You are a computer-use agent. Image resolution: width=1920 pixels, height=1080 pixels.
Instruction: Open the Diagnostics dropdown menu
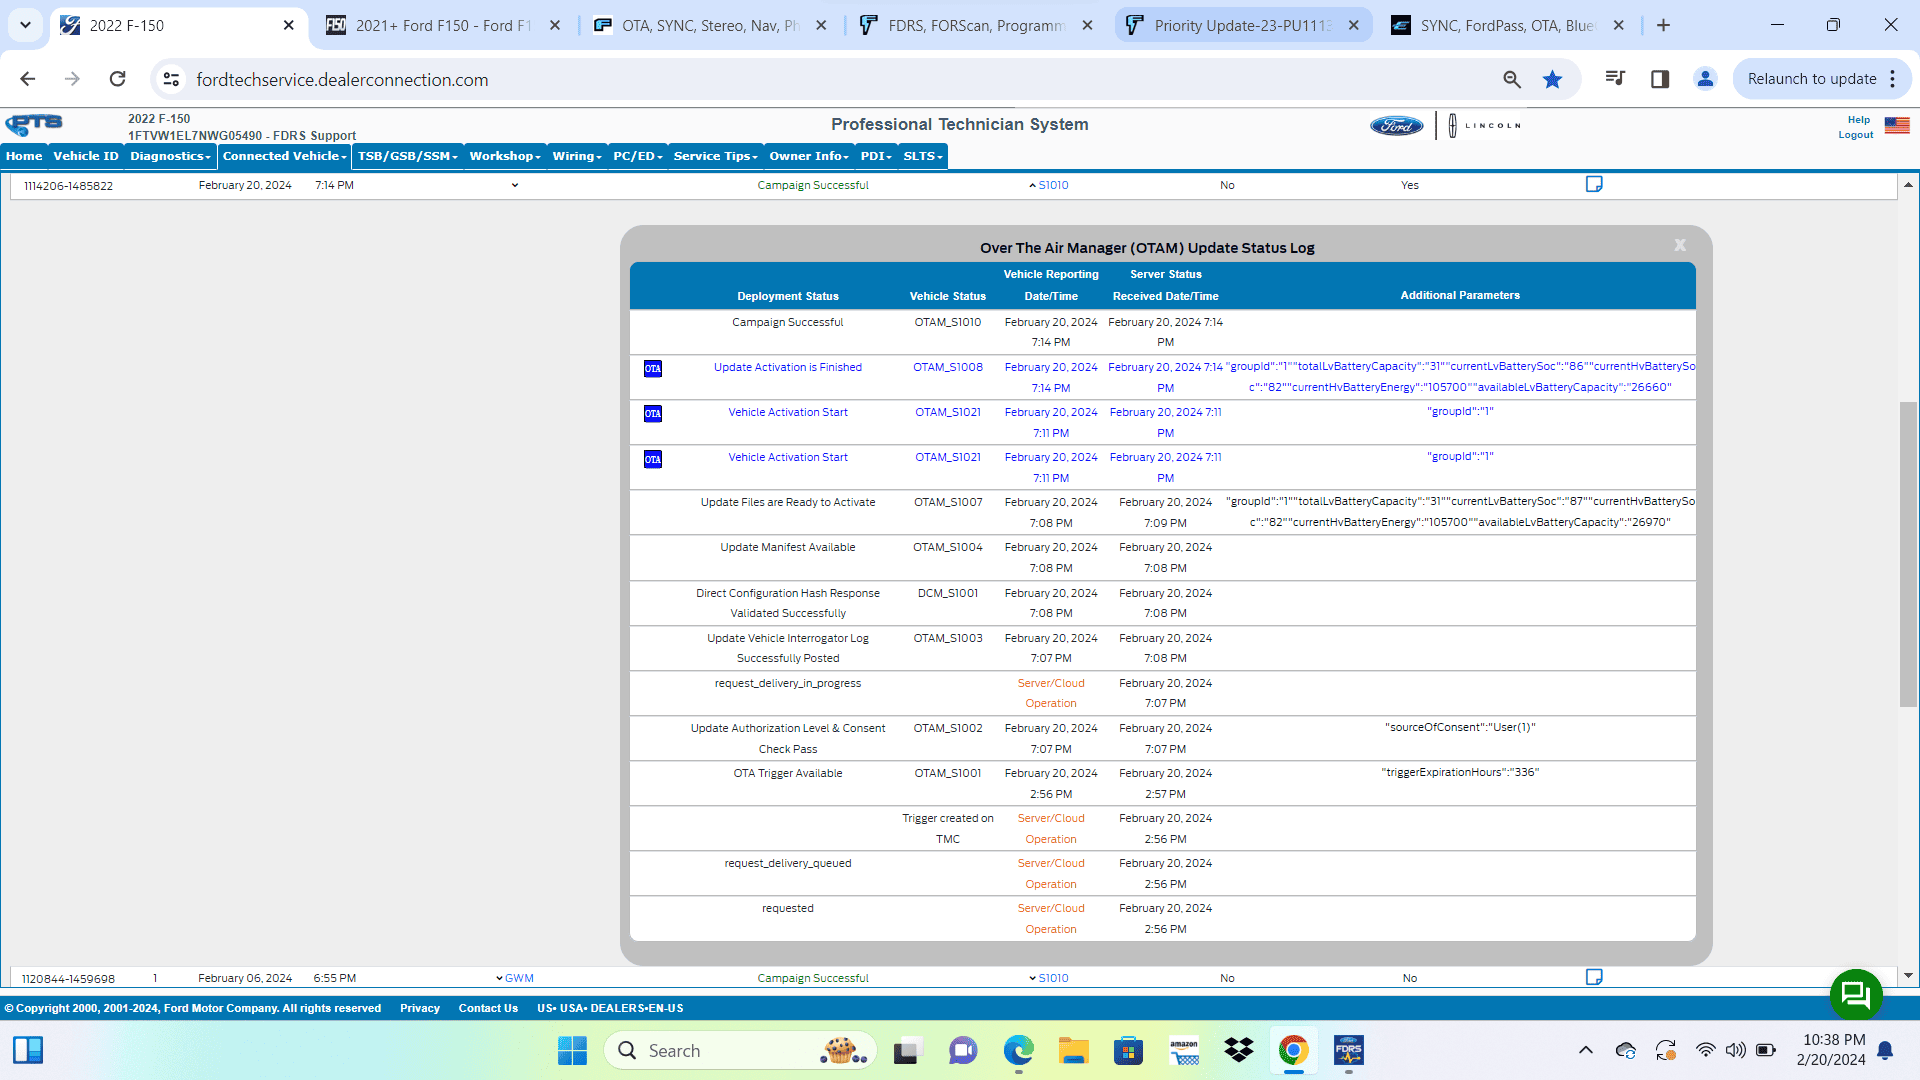click(x=170, y=156)
